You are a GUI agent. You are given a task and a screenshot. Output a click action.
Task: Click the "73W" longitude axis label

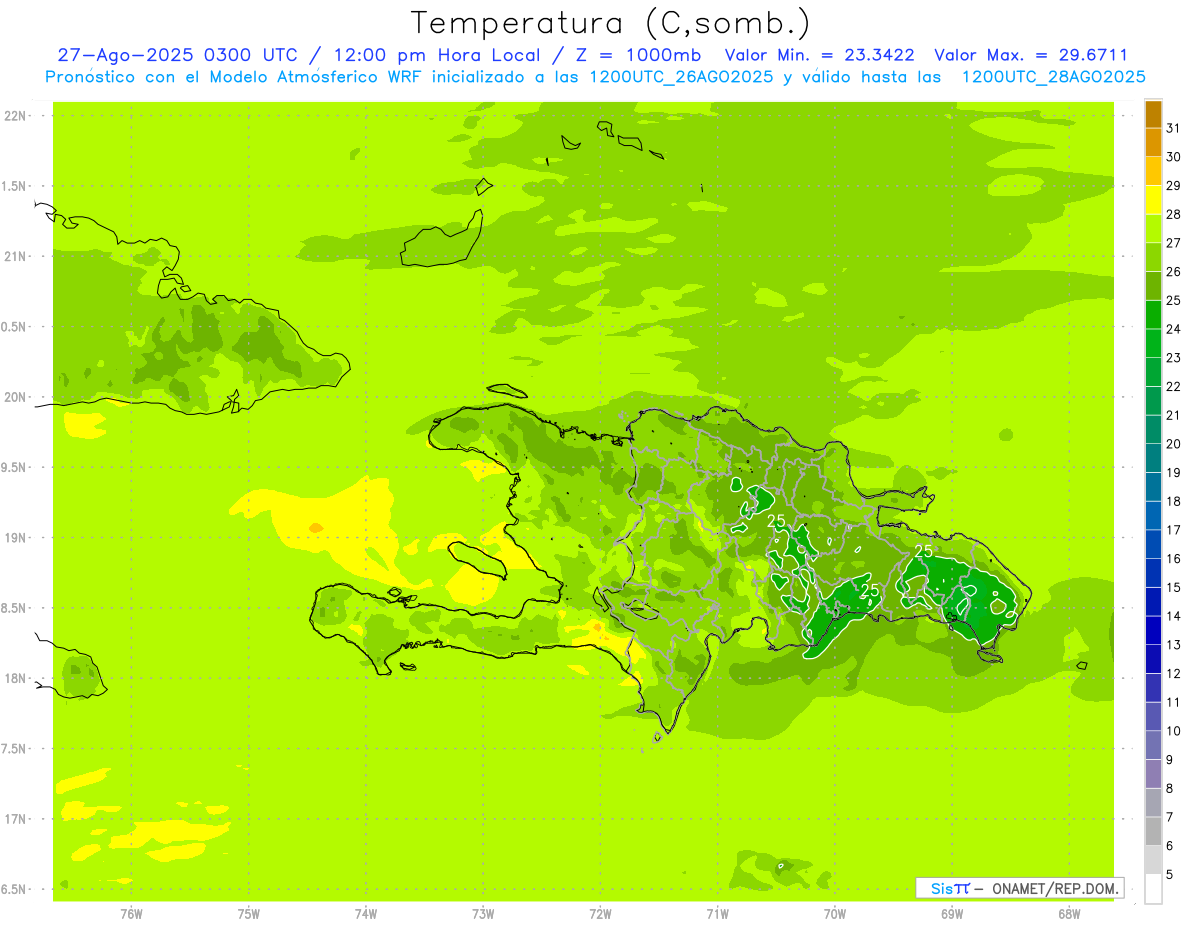tap(483, 913)
